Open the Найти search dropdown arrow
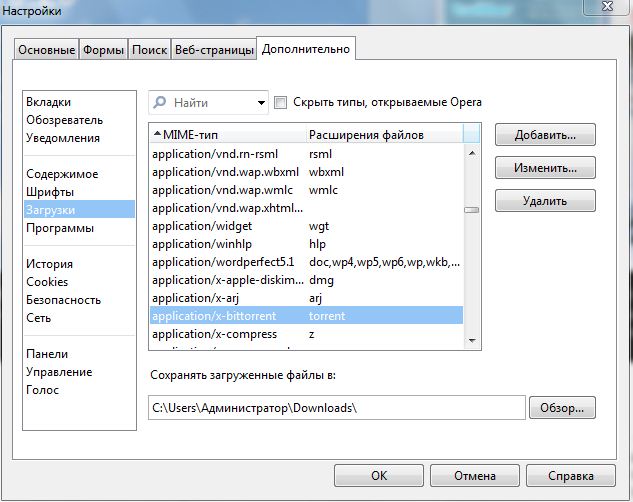633x502 pixels. pyautogui.click(x=262, y=102)
